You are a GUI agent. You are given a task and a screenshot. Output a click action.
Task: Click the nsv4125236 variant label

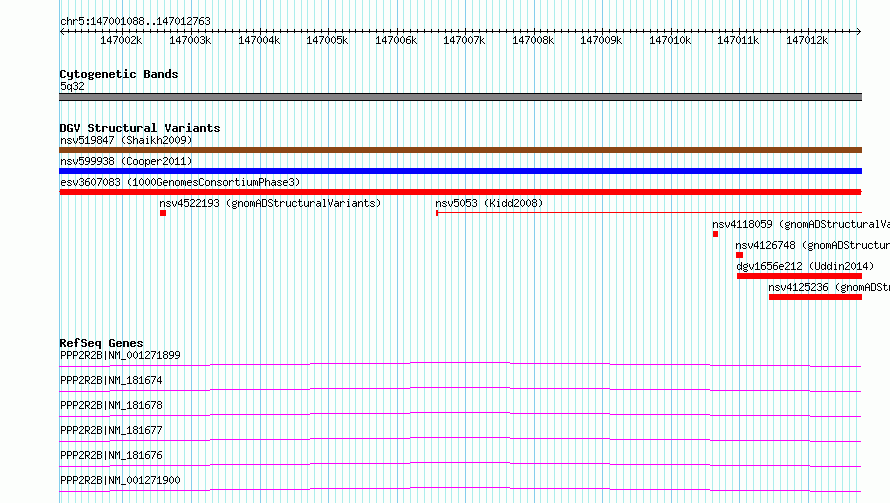(x=829, y=287)
